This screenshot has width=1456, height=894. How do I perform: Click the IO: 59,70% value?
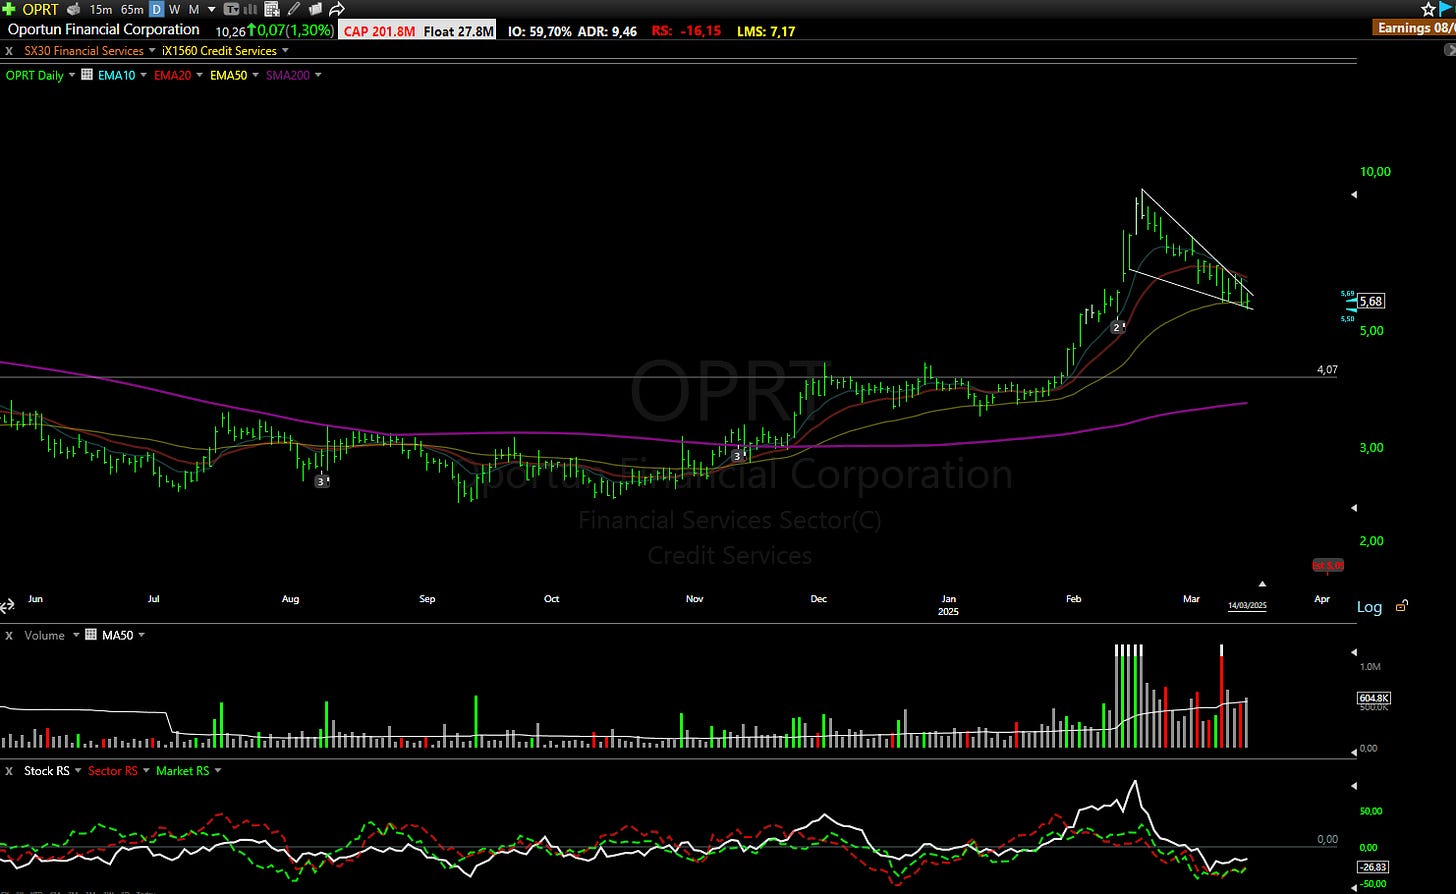(x=540, y=31)
